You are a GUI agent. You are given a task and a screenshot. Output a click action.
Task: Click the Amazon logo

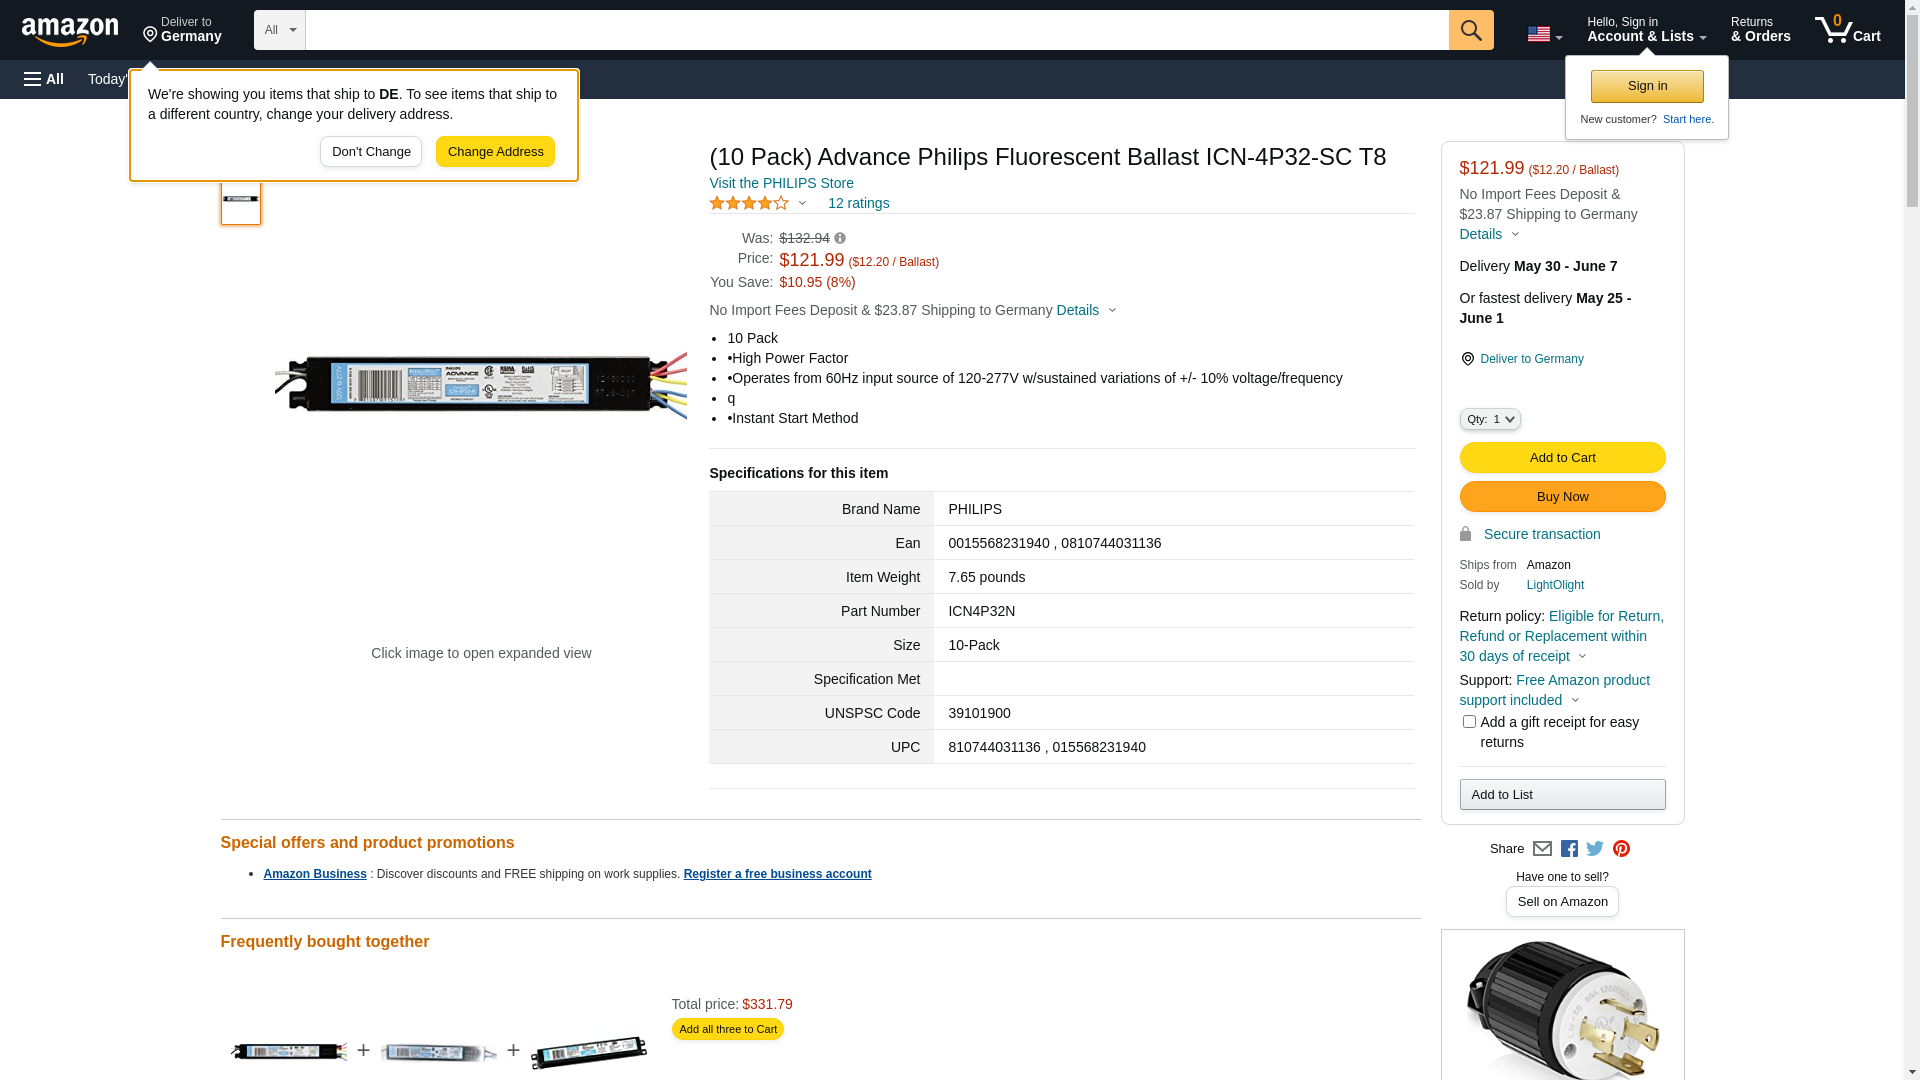click(70, 31)
